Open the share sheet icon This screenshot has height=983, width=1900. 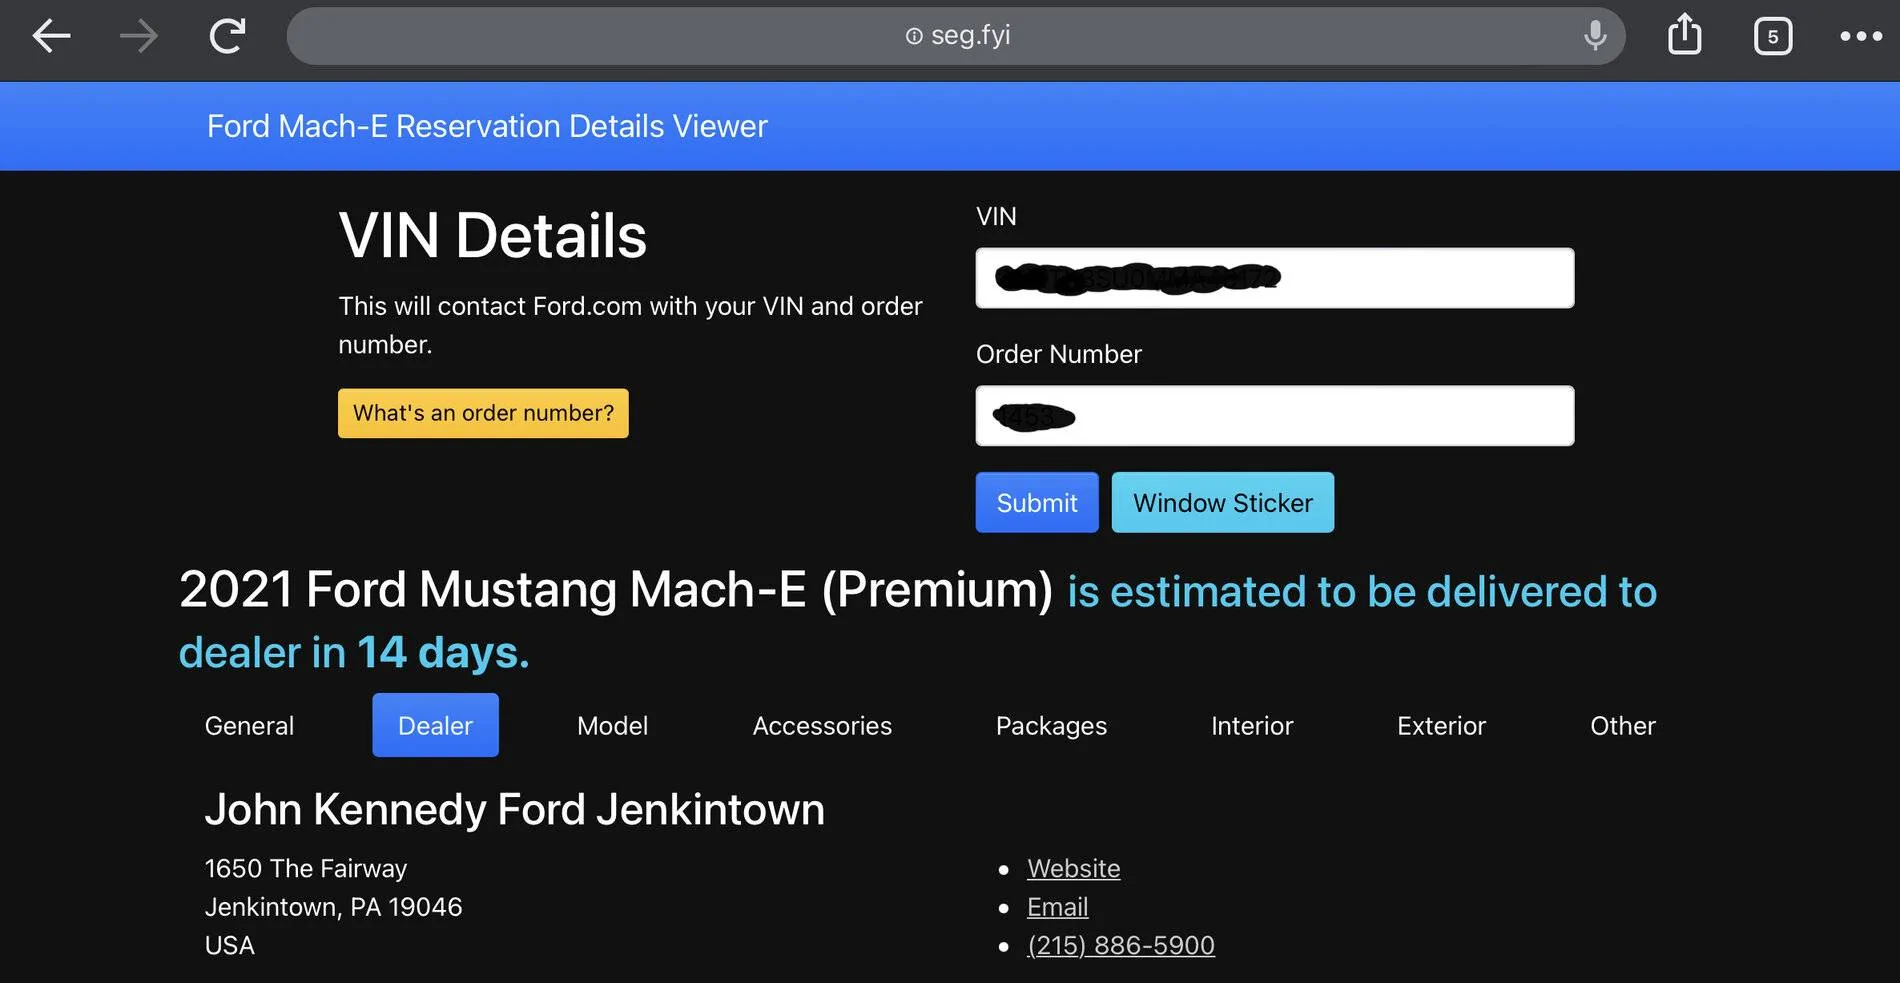click(1685, 34)
